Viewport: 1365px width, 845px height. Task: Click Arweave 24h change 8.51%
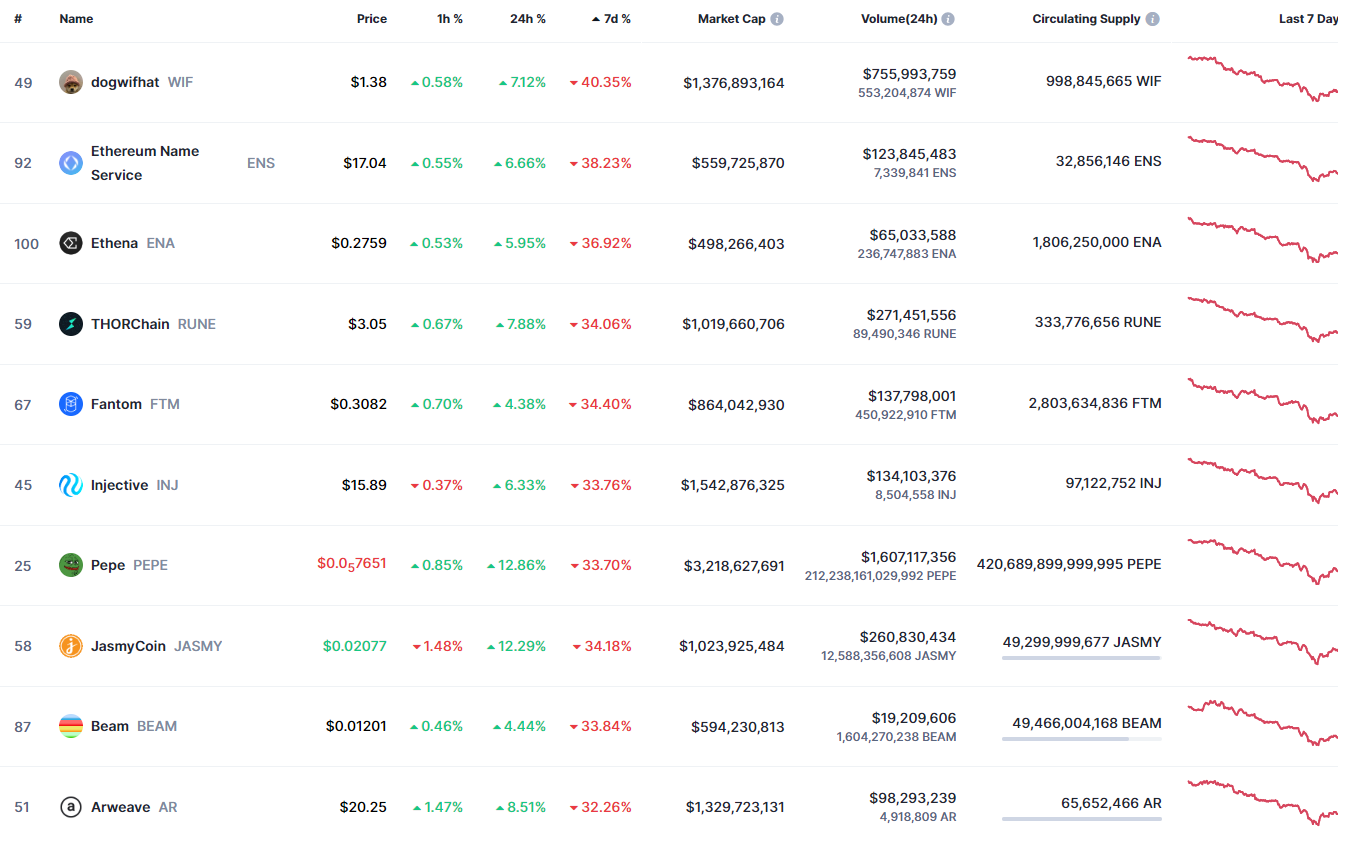click(x=521, y=807)
